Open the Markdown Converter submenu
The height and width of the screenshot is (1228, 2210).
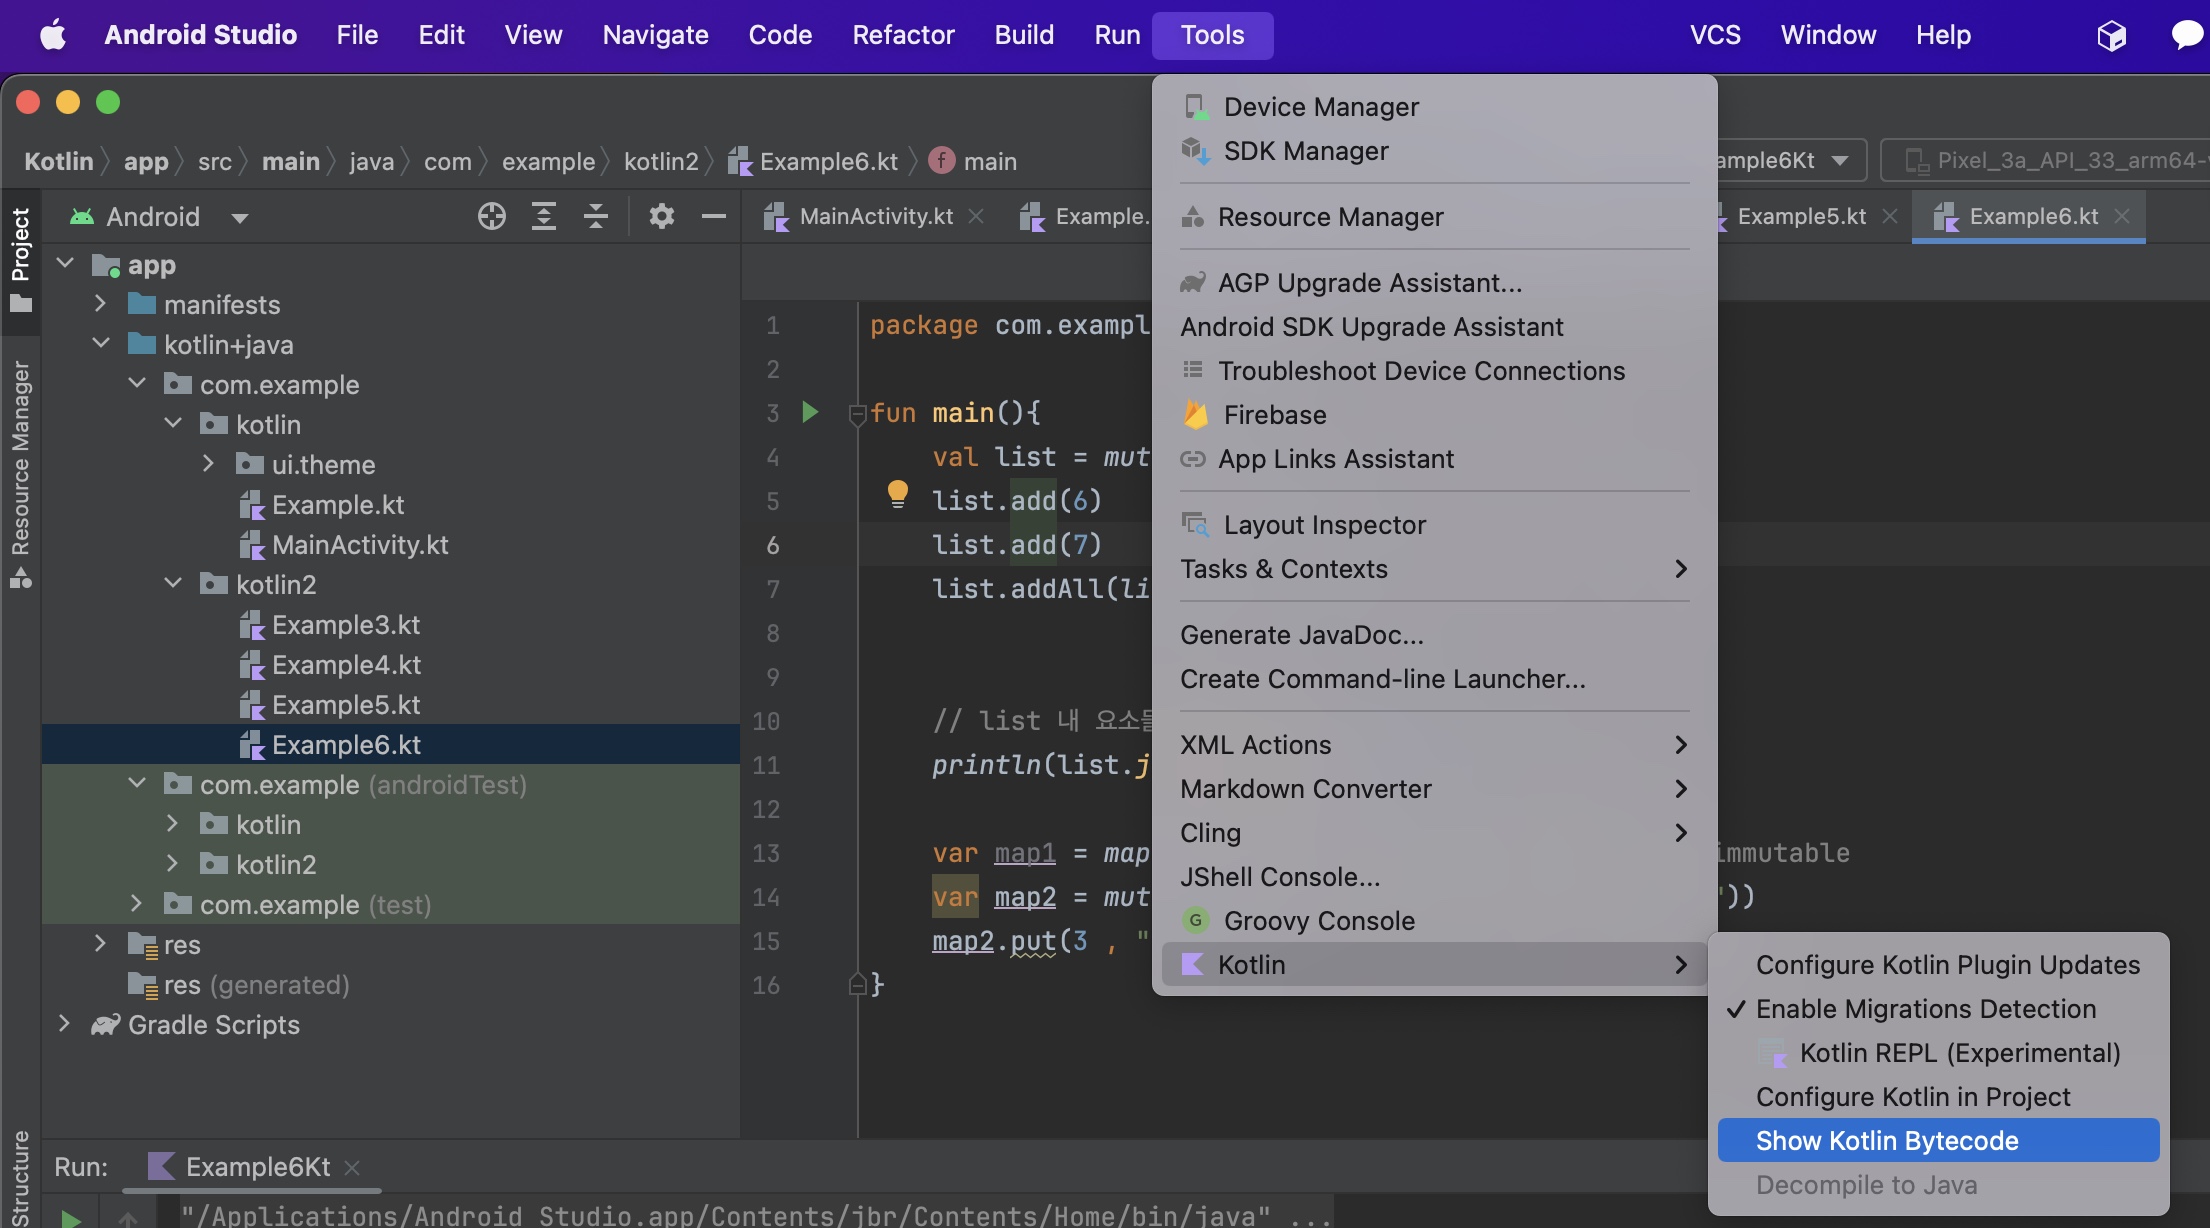tap(1434, 788)
